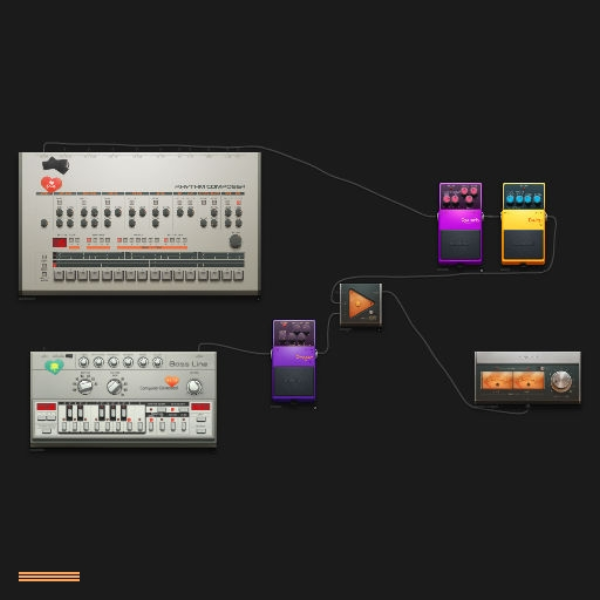Click the right orange VU meter

(528, 381)
